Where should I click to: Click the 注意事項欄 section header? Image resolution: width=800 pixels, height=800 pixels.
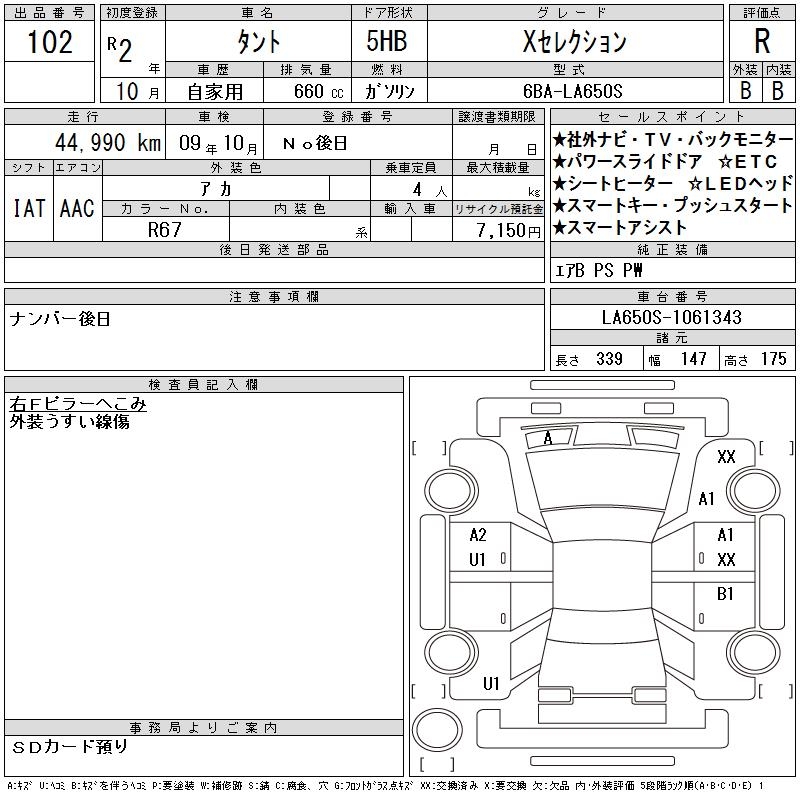[274, 297]
